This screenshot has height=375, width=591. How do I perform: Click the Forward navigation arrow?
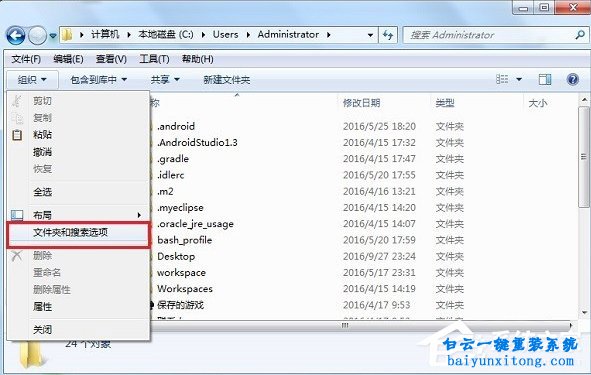tap(37, 36)
